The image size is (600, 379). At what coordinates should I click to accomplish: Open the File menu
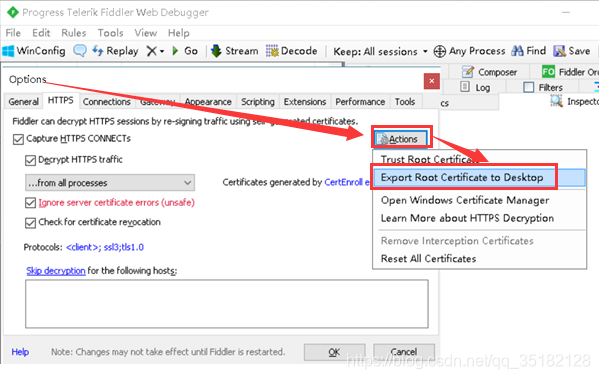pos(13,33)
